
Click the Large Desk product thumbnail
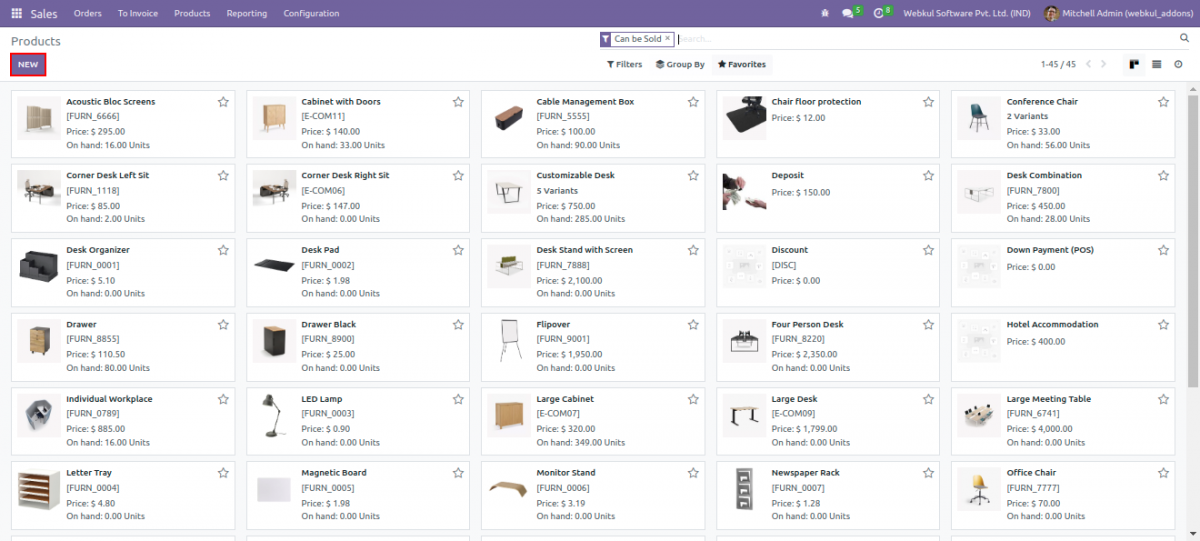[744, 417]
